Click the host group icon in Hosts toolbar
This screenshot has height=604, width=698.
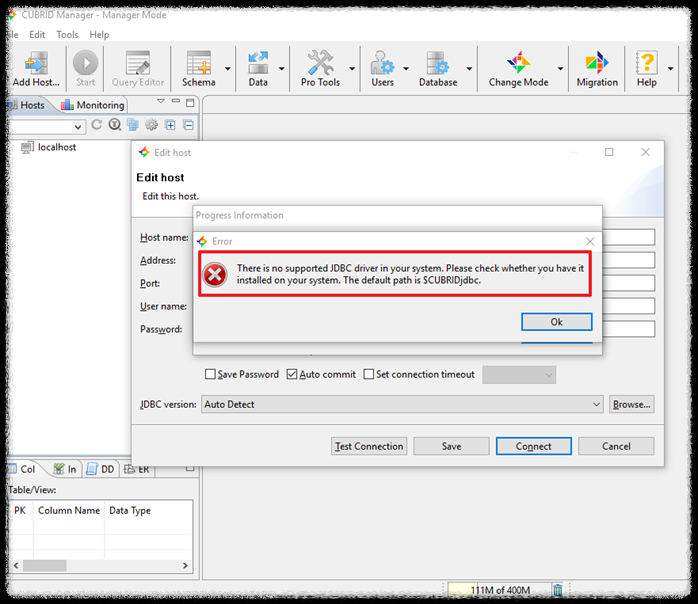click(133, 125)
